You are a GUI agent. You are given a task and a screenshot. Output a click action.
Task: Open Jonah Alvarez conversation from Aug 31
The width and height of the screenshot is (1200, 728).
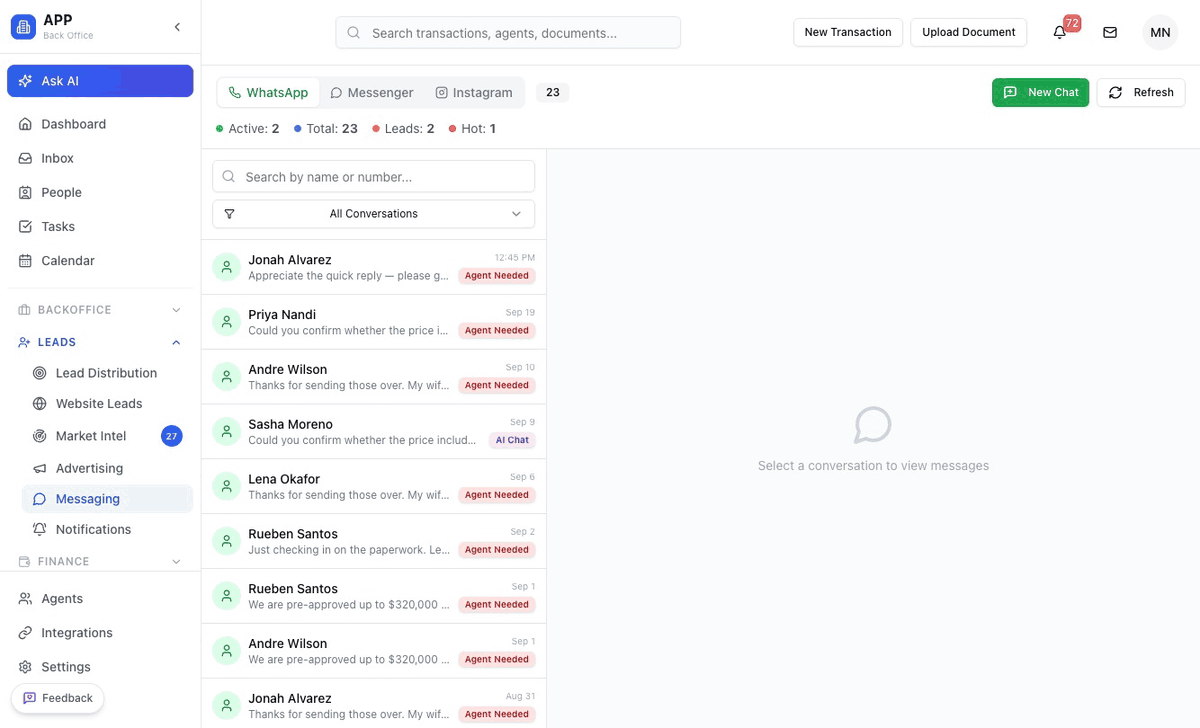[374, 704]
